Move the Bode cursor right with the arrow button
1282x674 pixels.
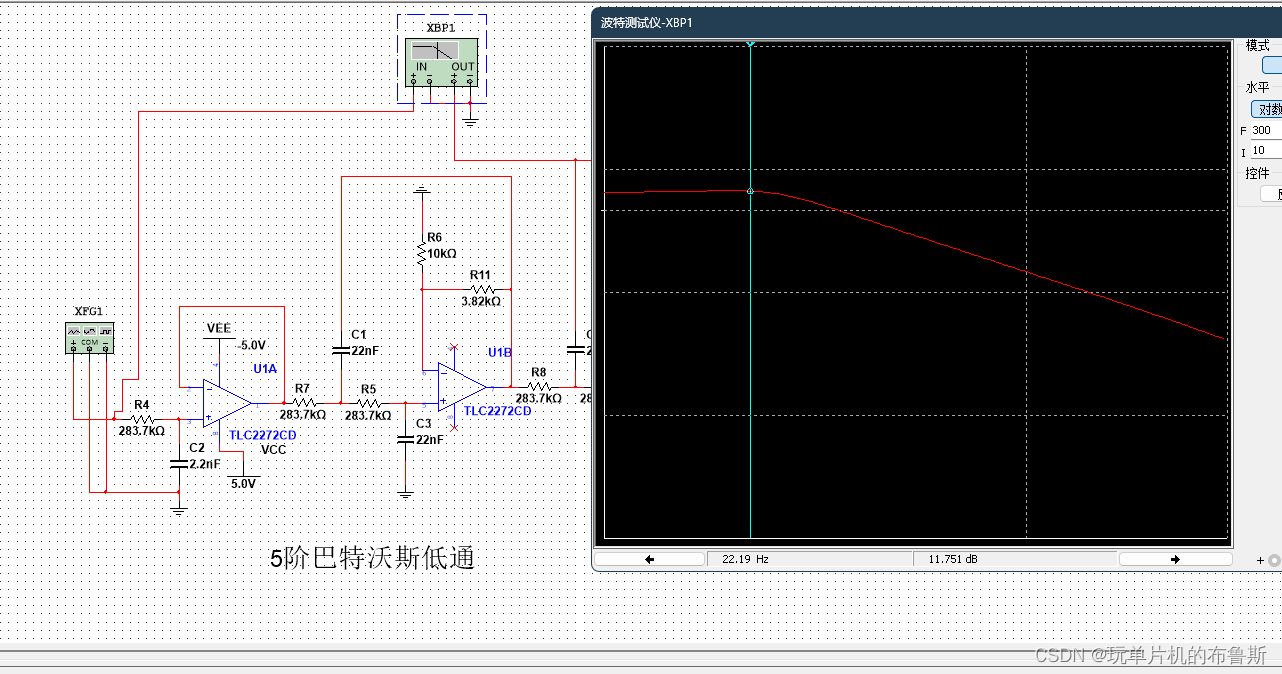(1175, 559)
